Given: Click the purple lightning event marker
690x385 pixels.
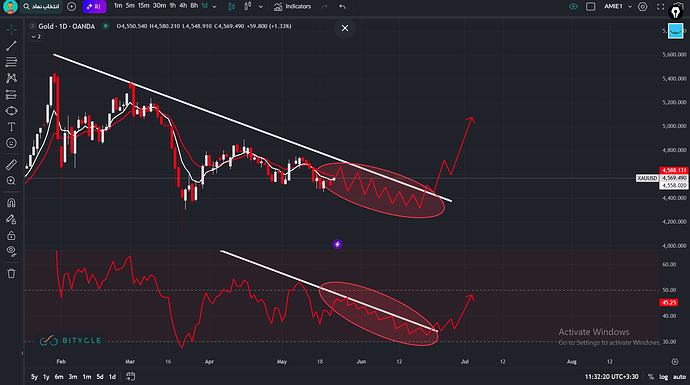Looking at the screenshot, I should pos(338,244).
